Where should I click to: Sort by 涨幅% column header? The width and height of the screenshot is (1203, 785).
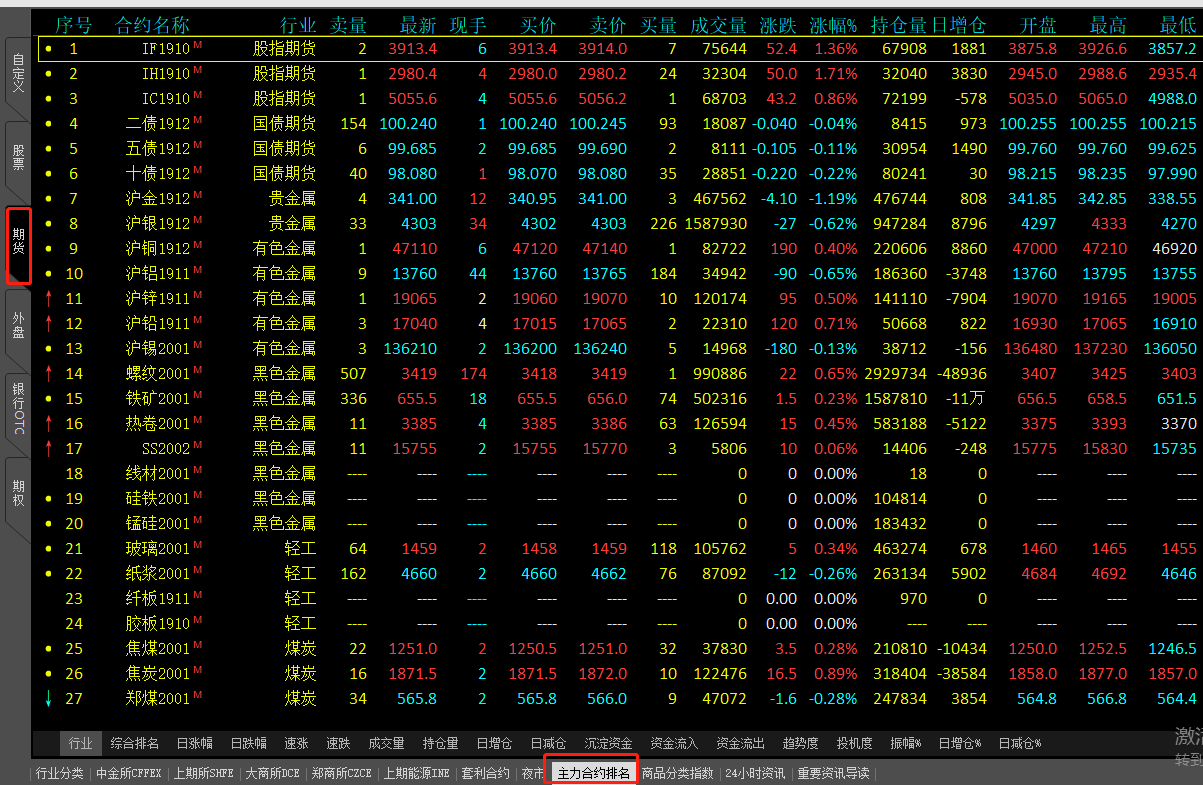tap(832, 24)
